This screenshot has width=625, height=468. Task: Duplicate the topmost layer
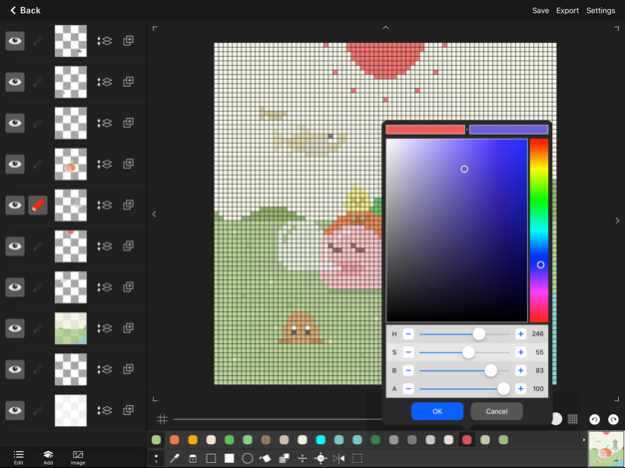pos(128,41)
